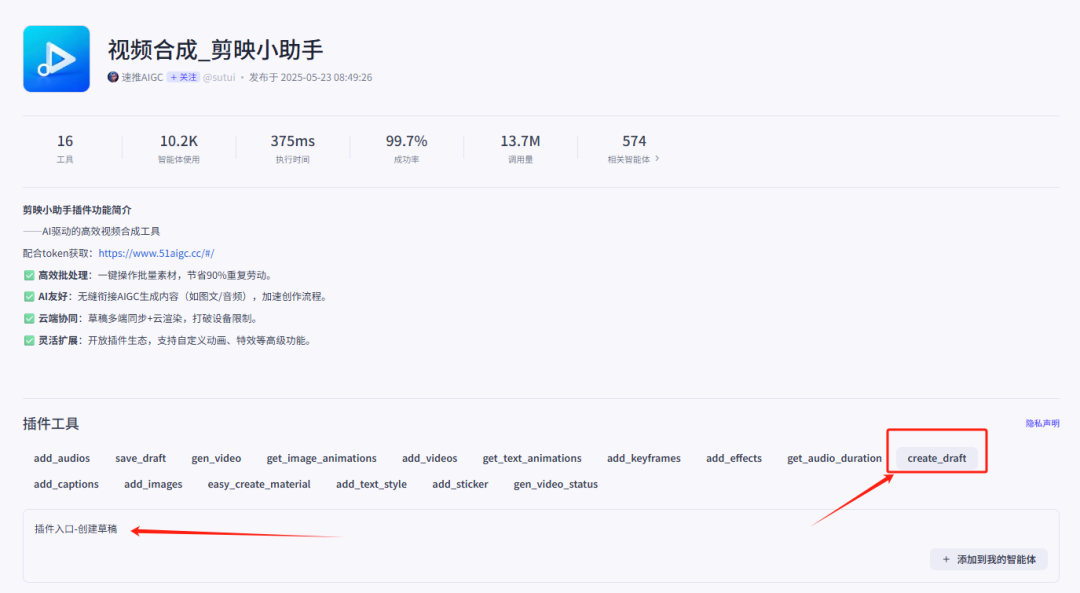Open the https://www.51aigc.cc/#/ link

156,253
